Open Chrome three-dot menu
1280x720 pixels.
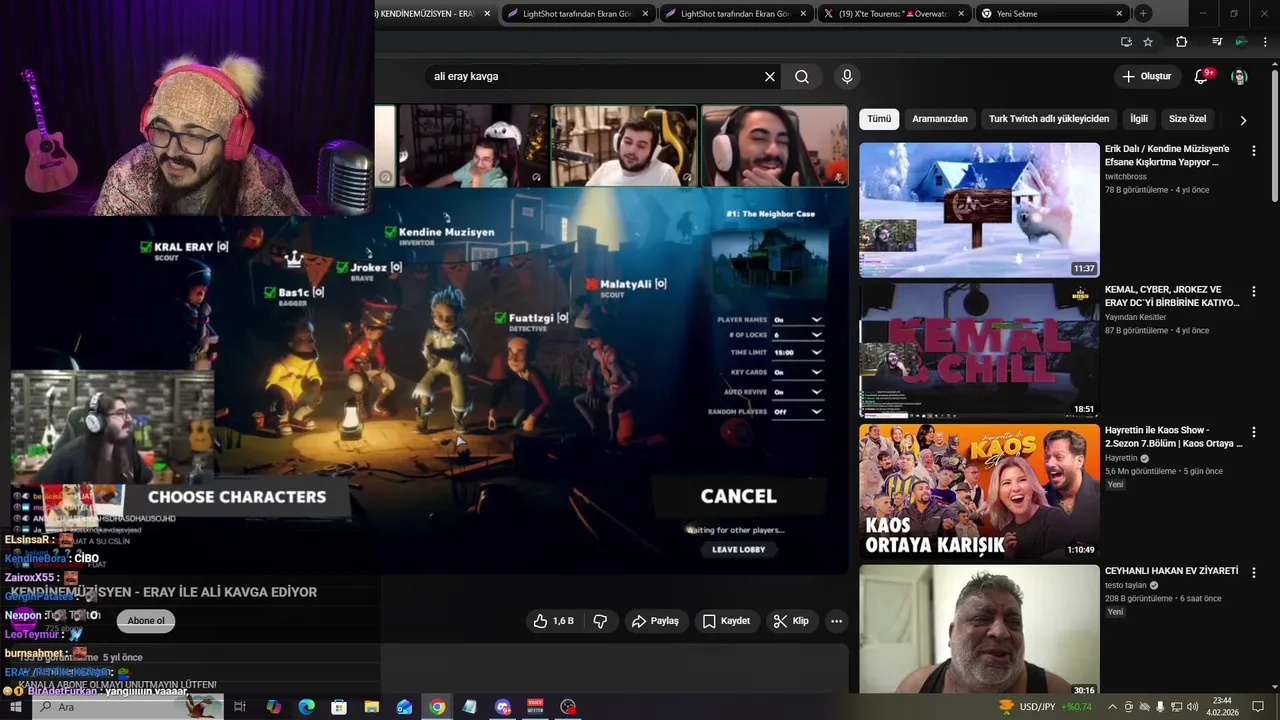coord(1264,42)
